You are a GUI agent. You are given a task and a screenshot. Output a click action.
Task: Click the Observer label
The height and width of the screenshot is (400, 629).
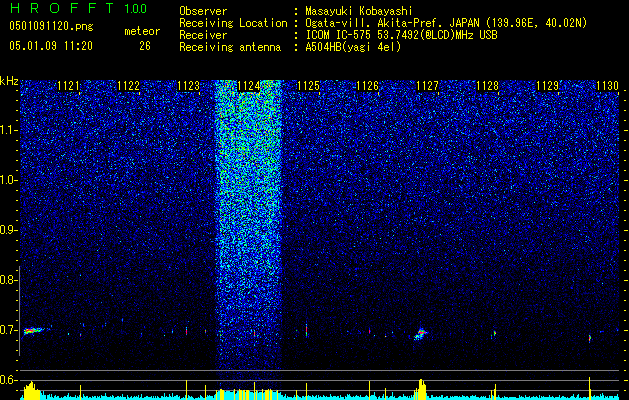pyautogui.click(x=203, y=11)
